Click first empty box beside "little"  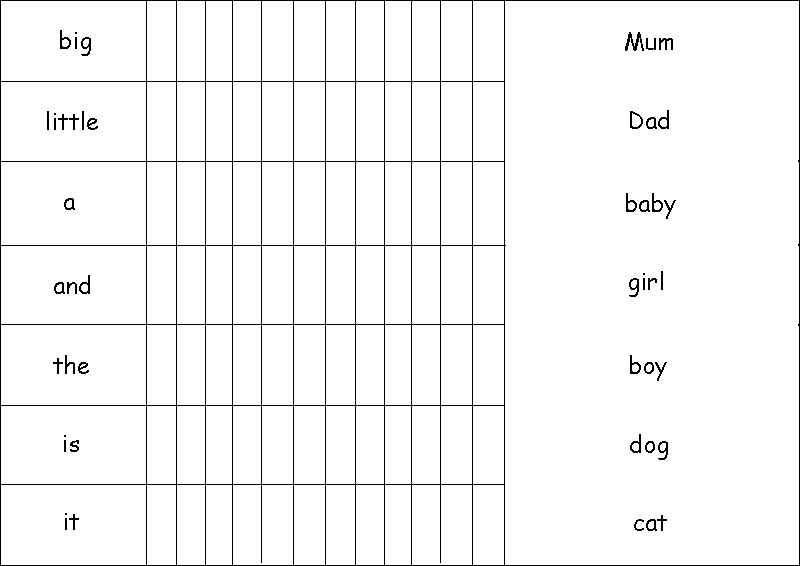(x=162, y=121)
